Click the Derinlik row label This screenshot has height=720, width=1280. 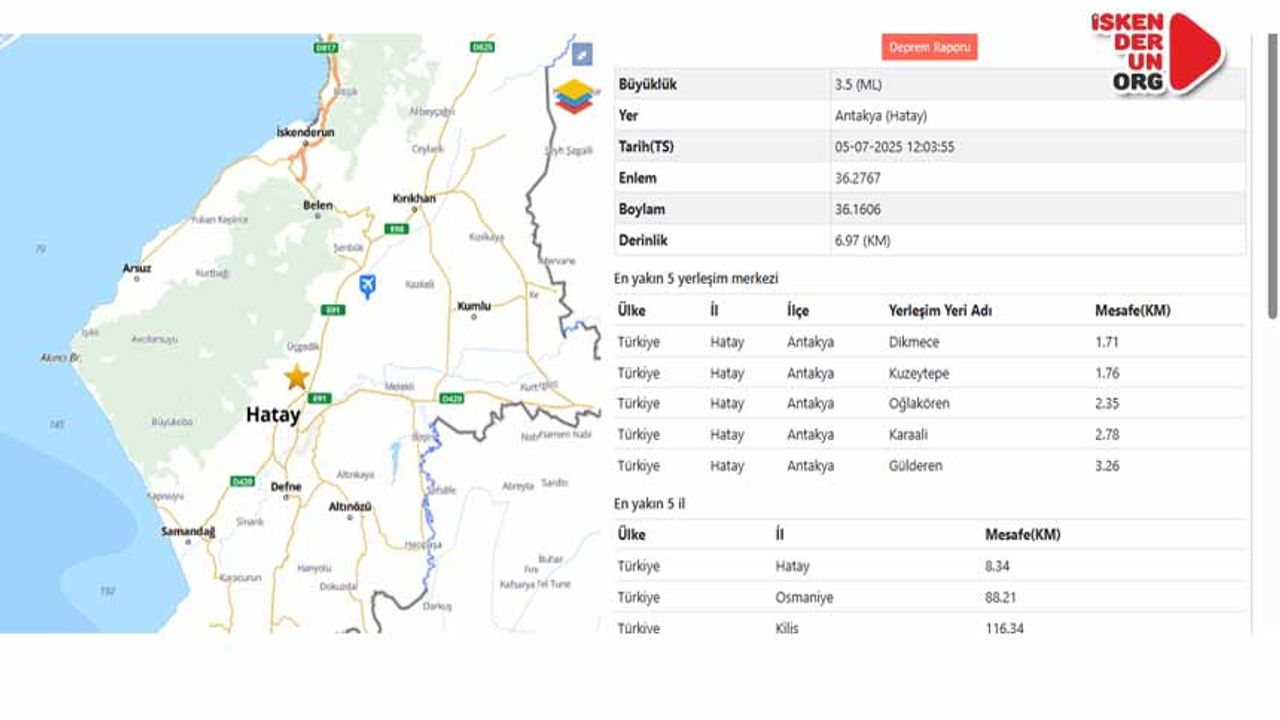[643, 240]
